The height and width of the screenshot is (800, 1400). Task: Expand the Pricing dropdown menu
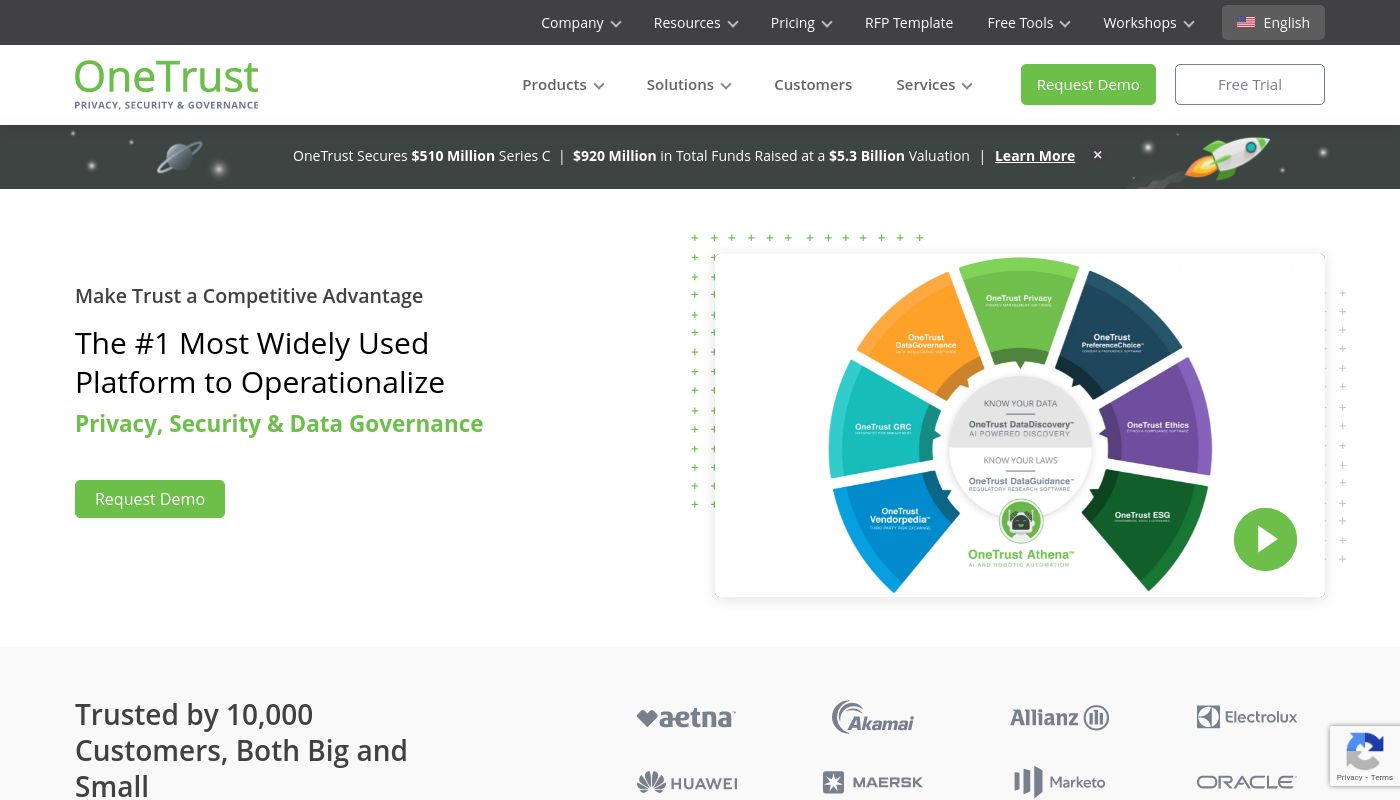(801, 22)
